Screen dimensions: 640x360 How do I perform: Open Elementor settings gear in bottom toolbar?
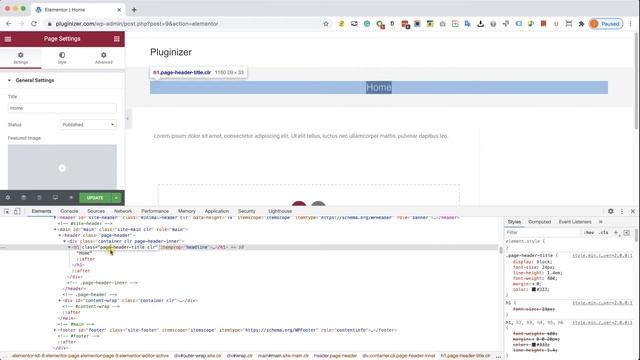click(x=8, y=198)
